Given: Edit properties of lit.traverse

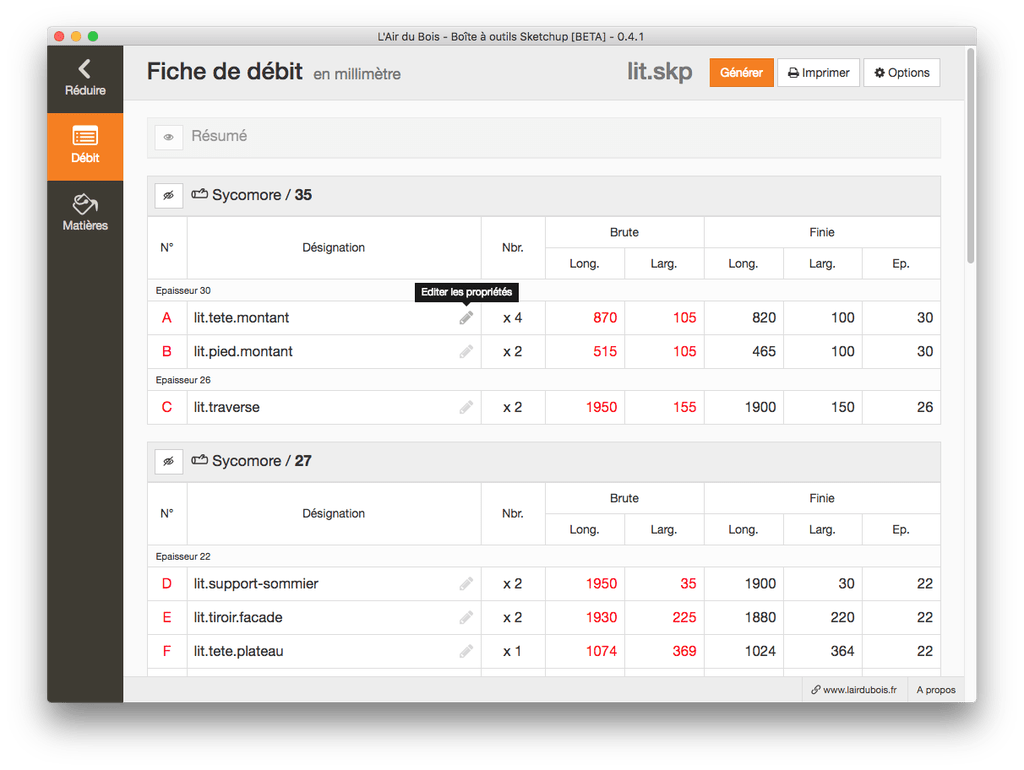Looking at the screenshot, I should click(466, 408).
